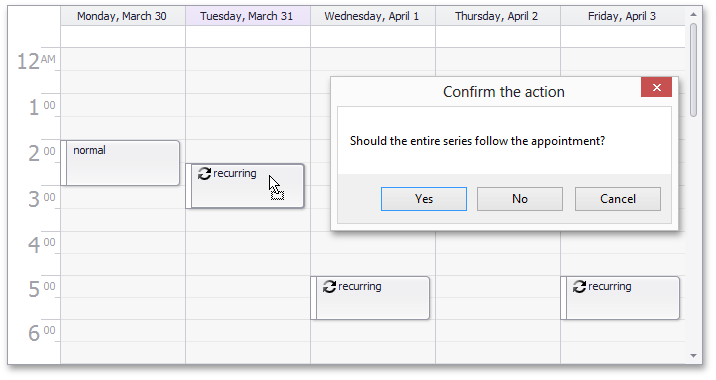The image size is (716, 380).
Task: Click Yes to move entire series
Action: tap(424, 199)
